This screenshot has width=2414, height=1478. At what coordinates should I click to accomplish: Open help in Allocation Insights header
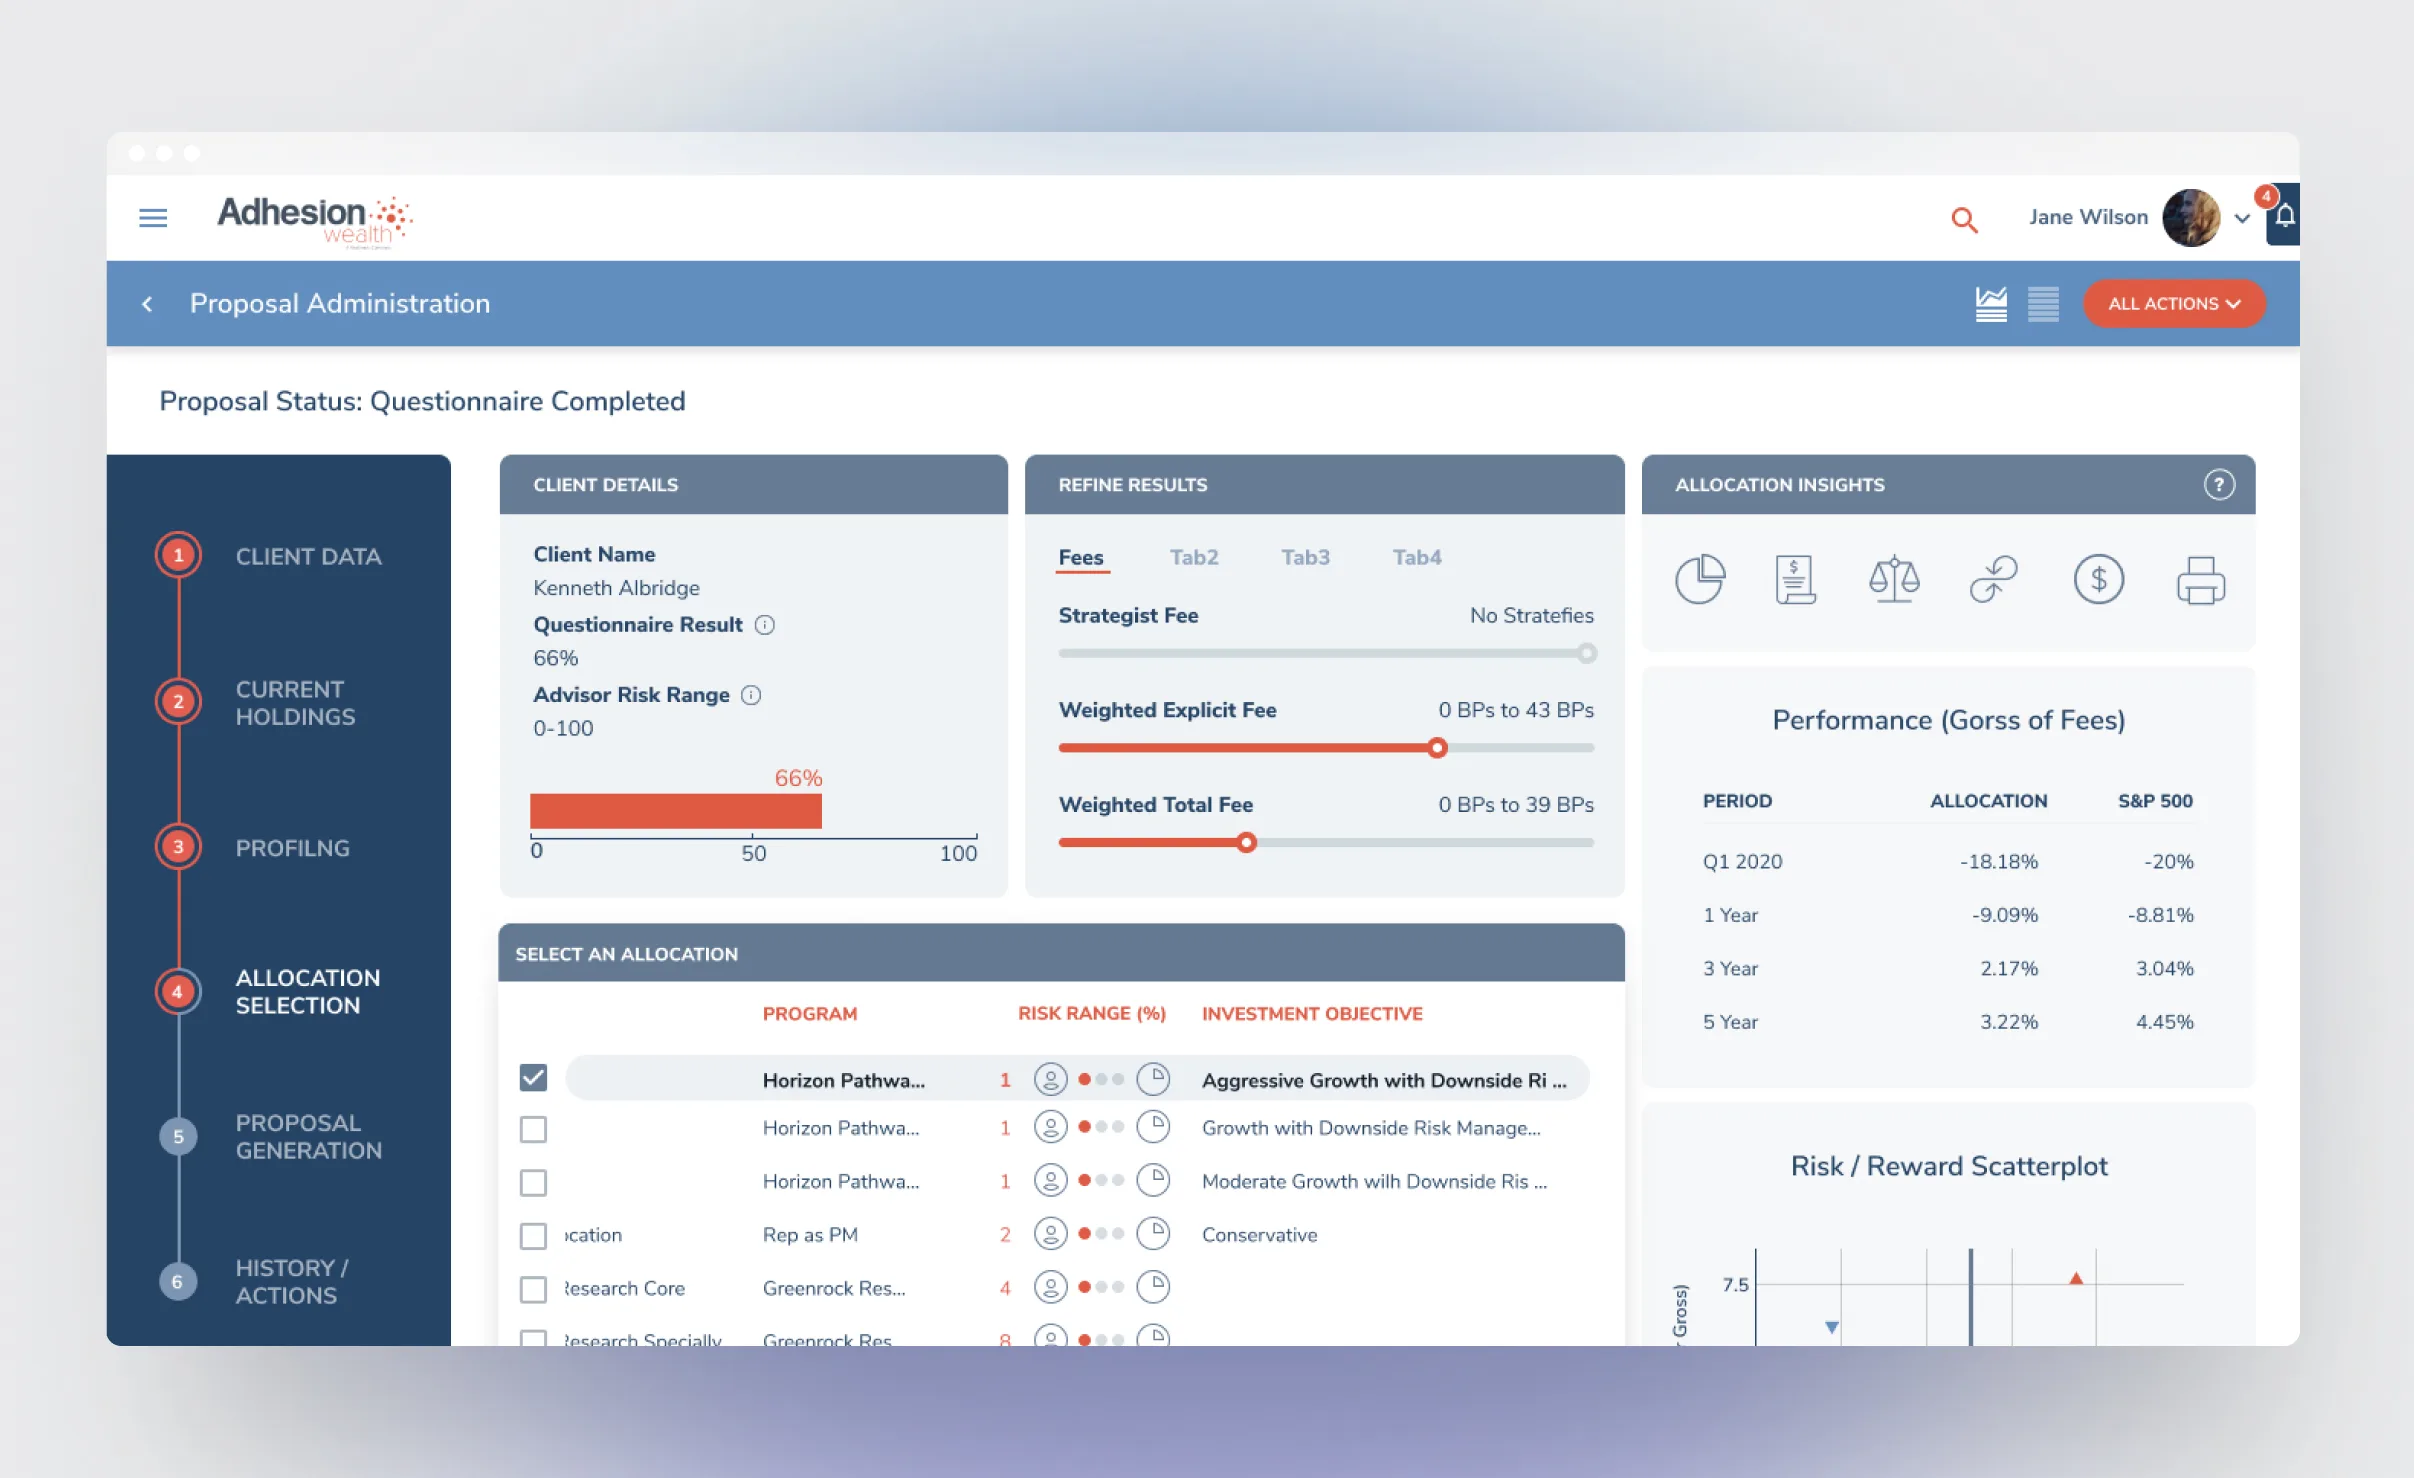2219,484
